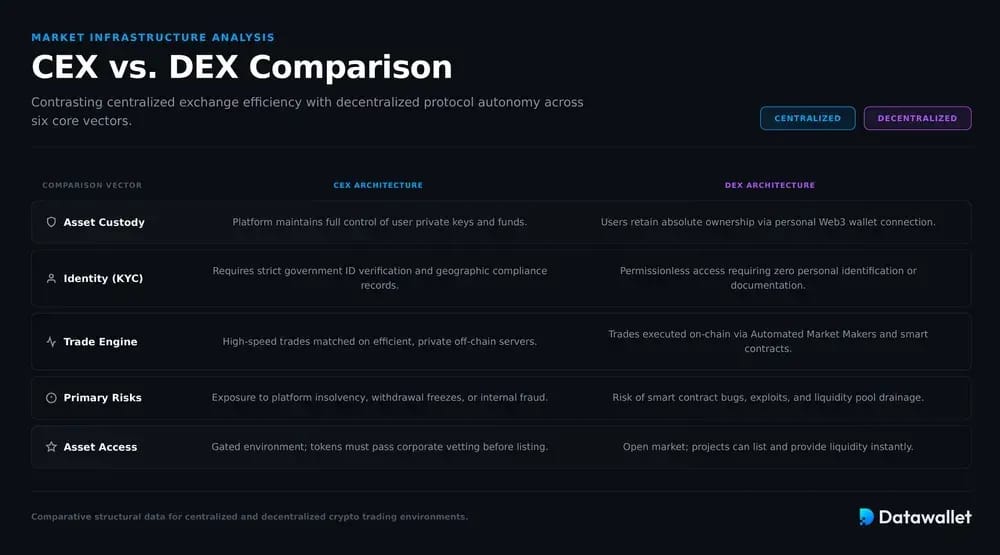Viewport: 1000px width, 555px height.
Task: Click the CEX ARCHITECTURE column header
Action: 378,185
